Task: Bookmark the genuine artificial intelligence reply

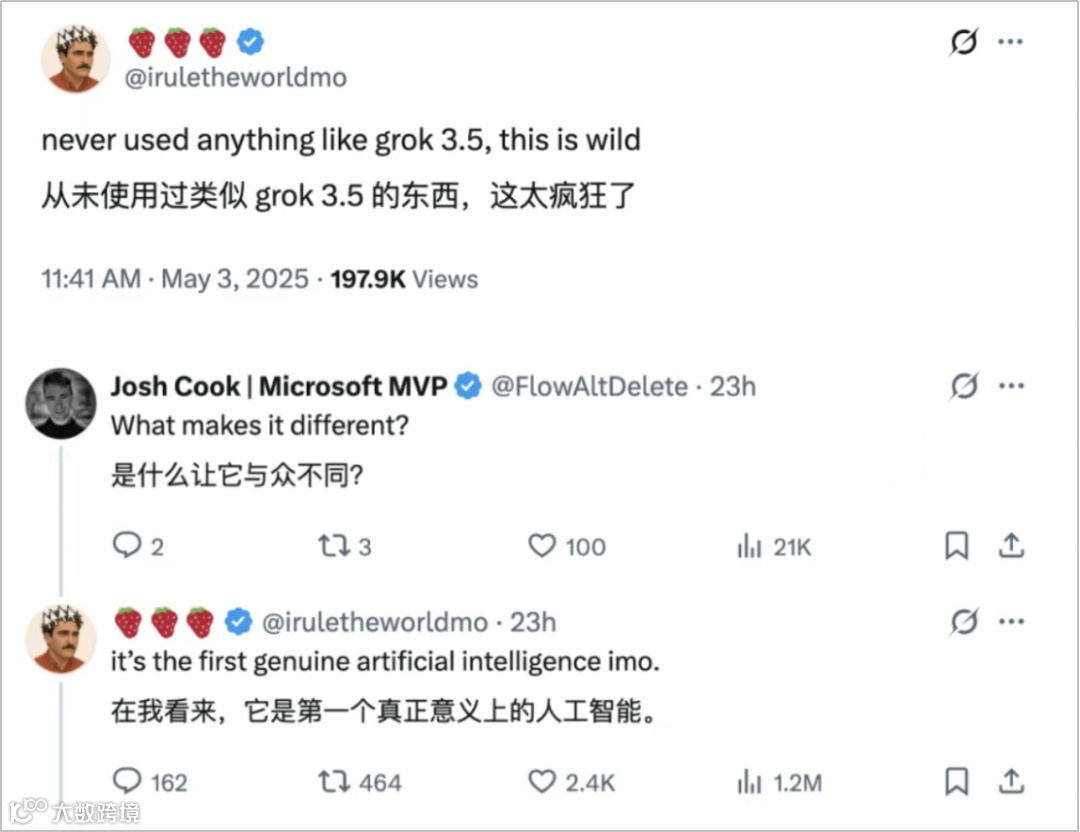Action: coord(957,782)
